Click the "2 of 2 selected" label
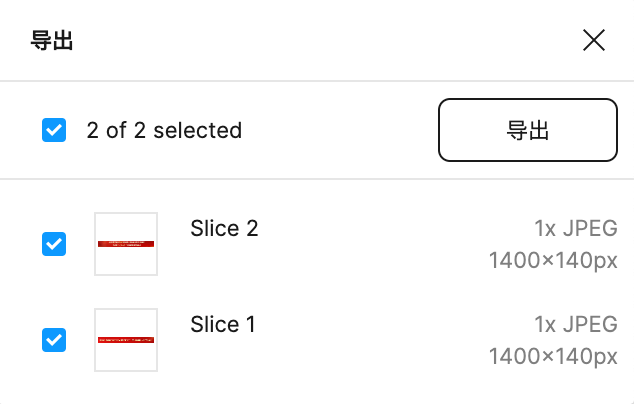The image size is (634, 404). 164,130
